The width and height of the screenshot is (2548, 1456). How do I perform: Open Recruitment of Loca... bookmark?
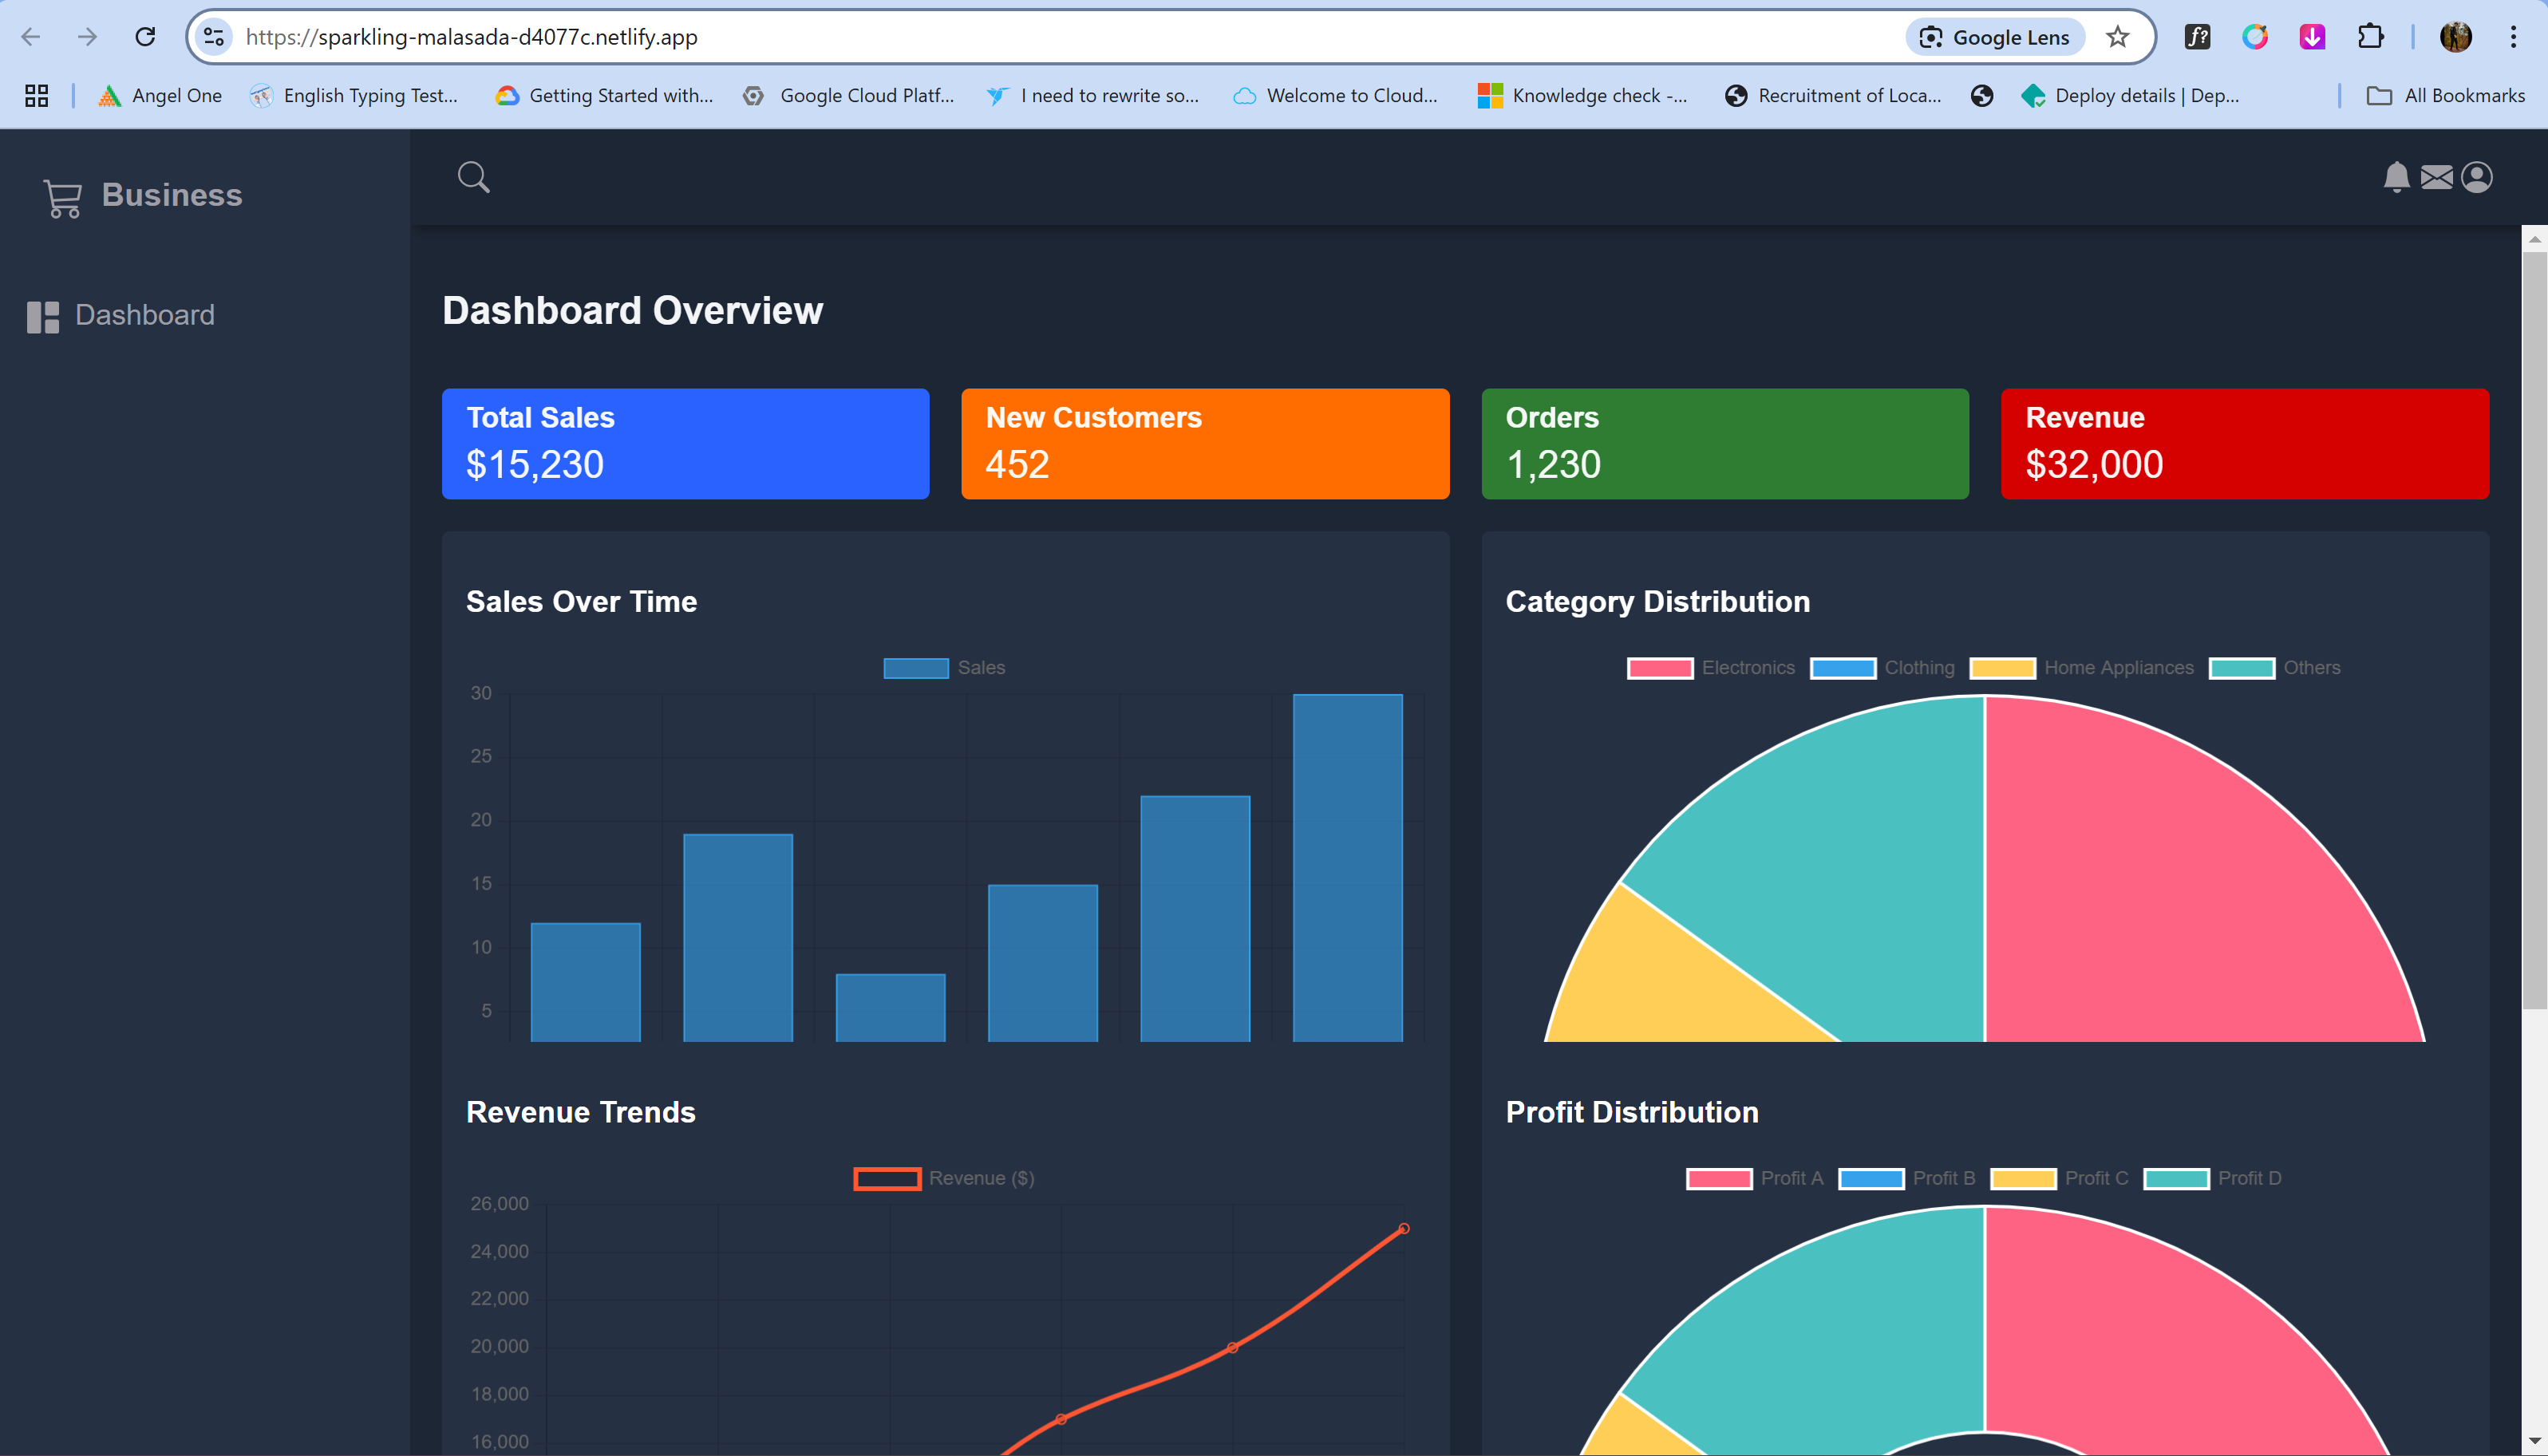pos(1833,95)
